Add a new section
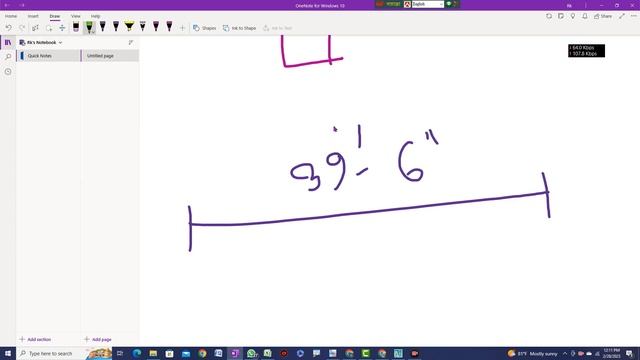 pos(36,339)
